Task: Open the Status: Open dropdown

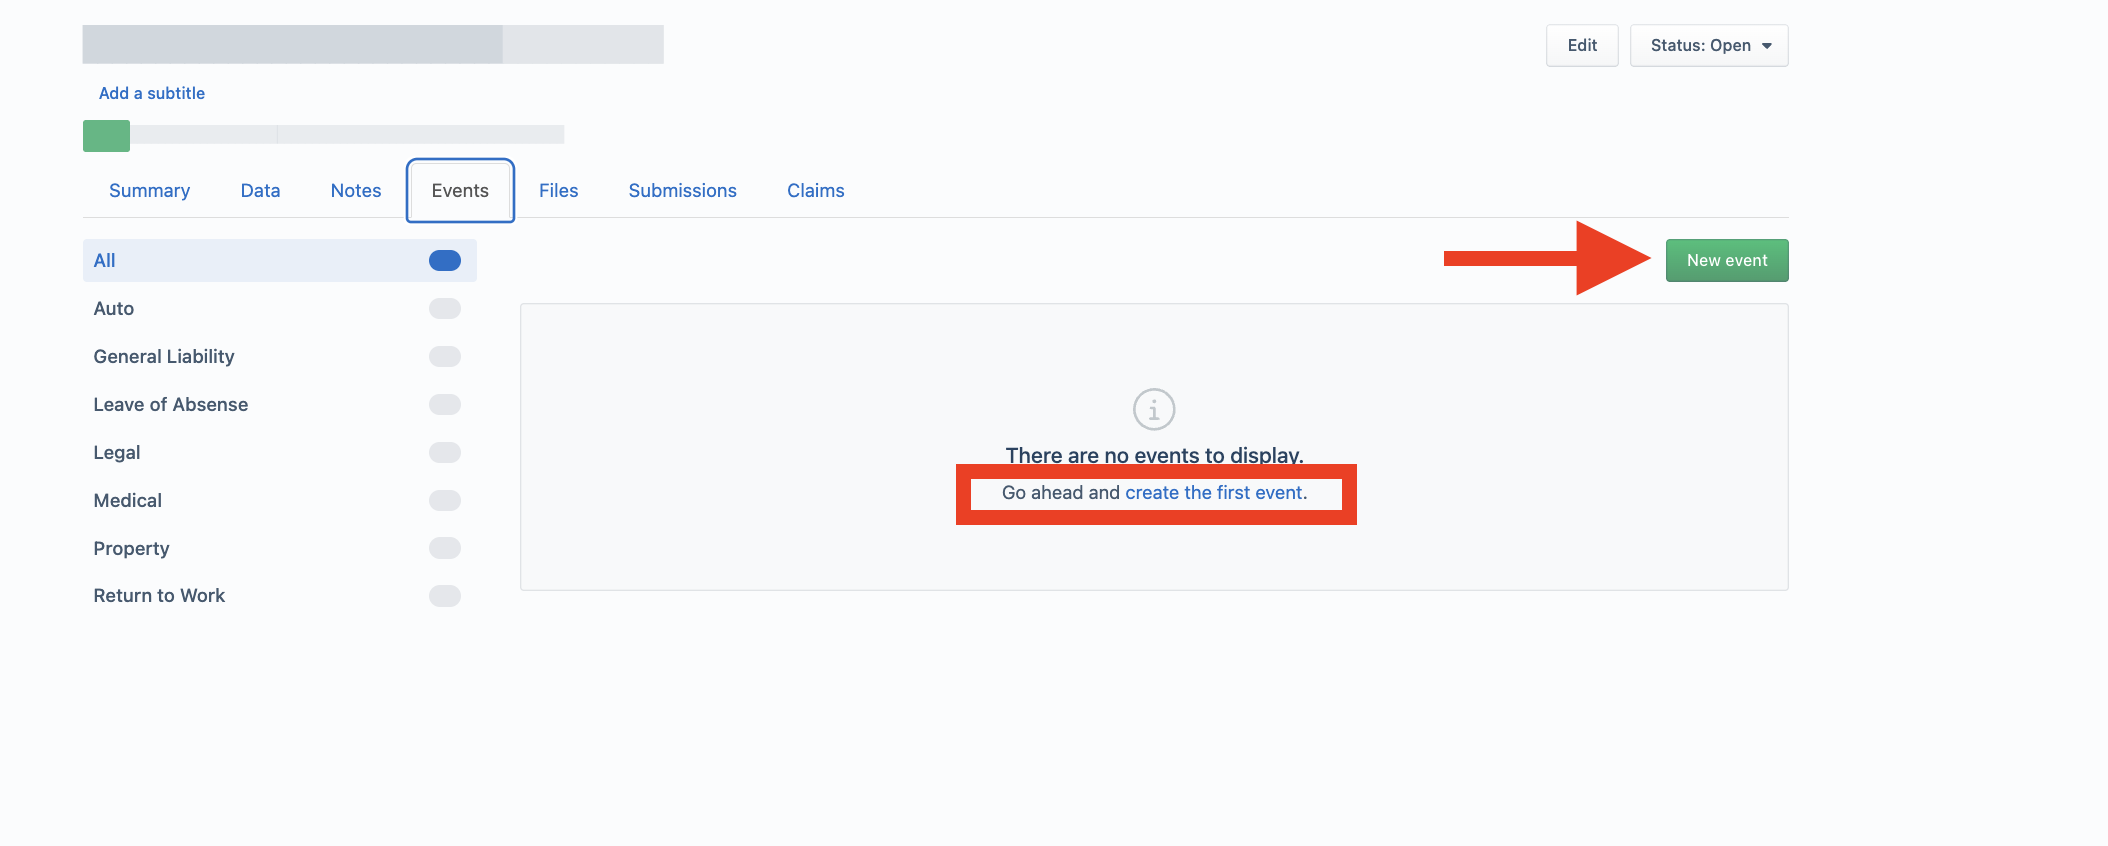Action: coord(1709,46)
